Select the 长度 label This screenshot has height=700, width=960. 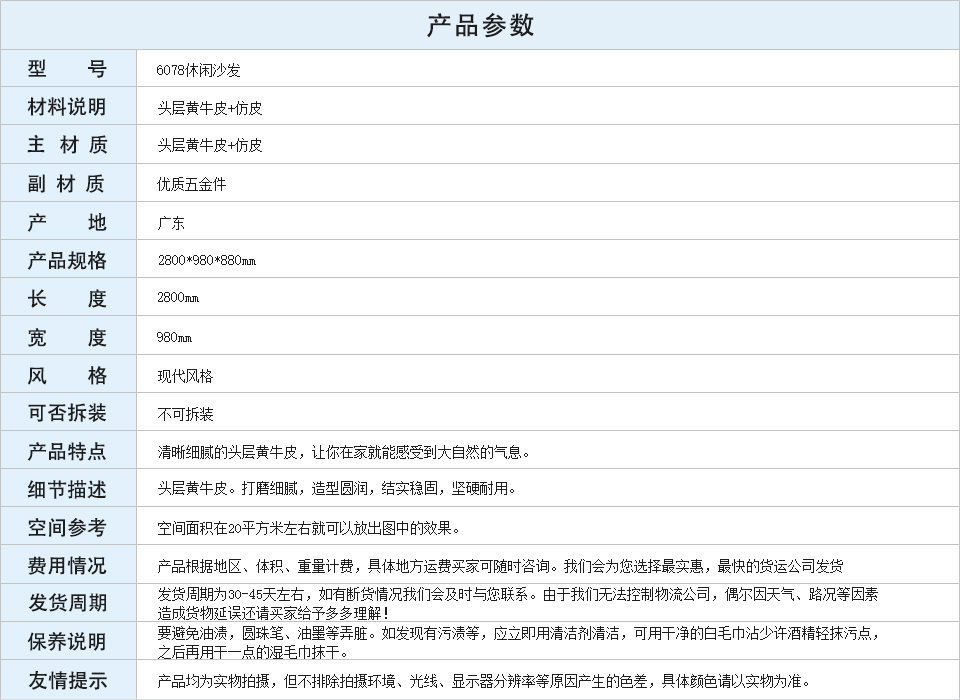(67, 298)
